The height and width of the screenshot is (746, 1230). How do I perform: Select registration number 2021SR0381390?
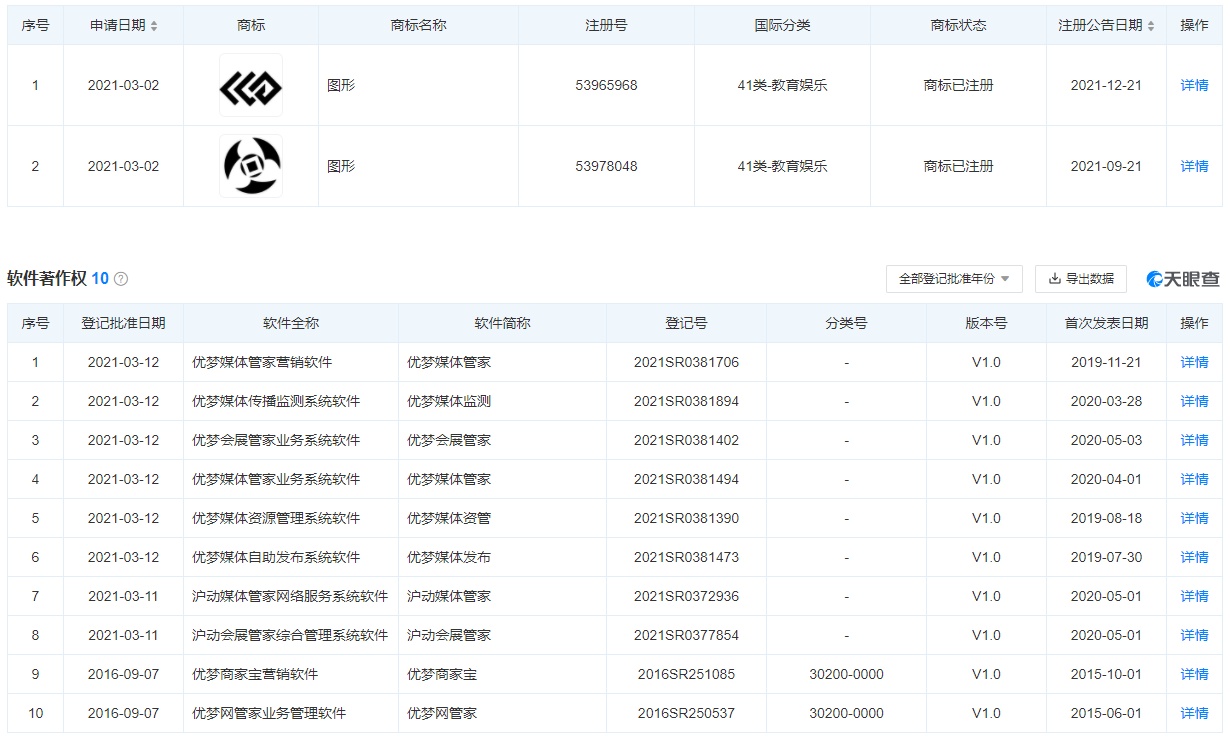pos(686,518)
